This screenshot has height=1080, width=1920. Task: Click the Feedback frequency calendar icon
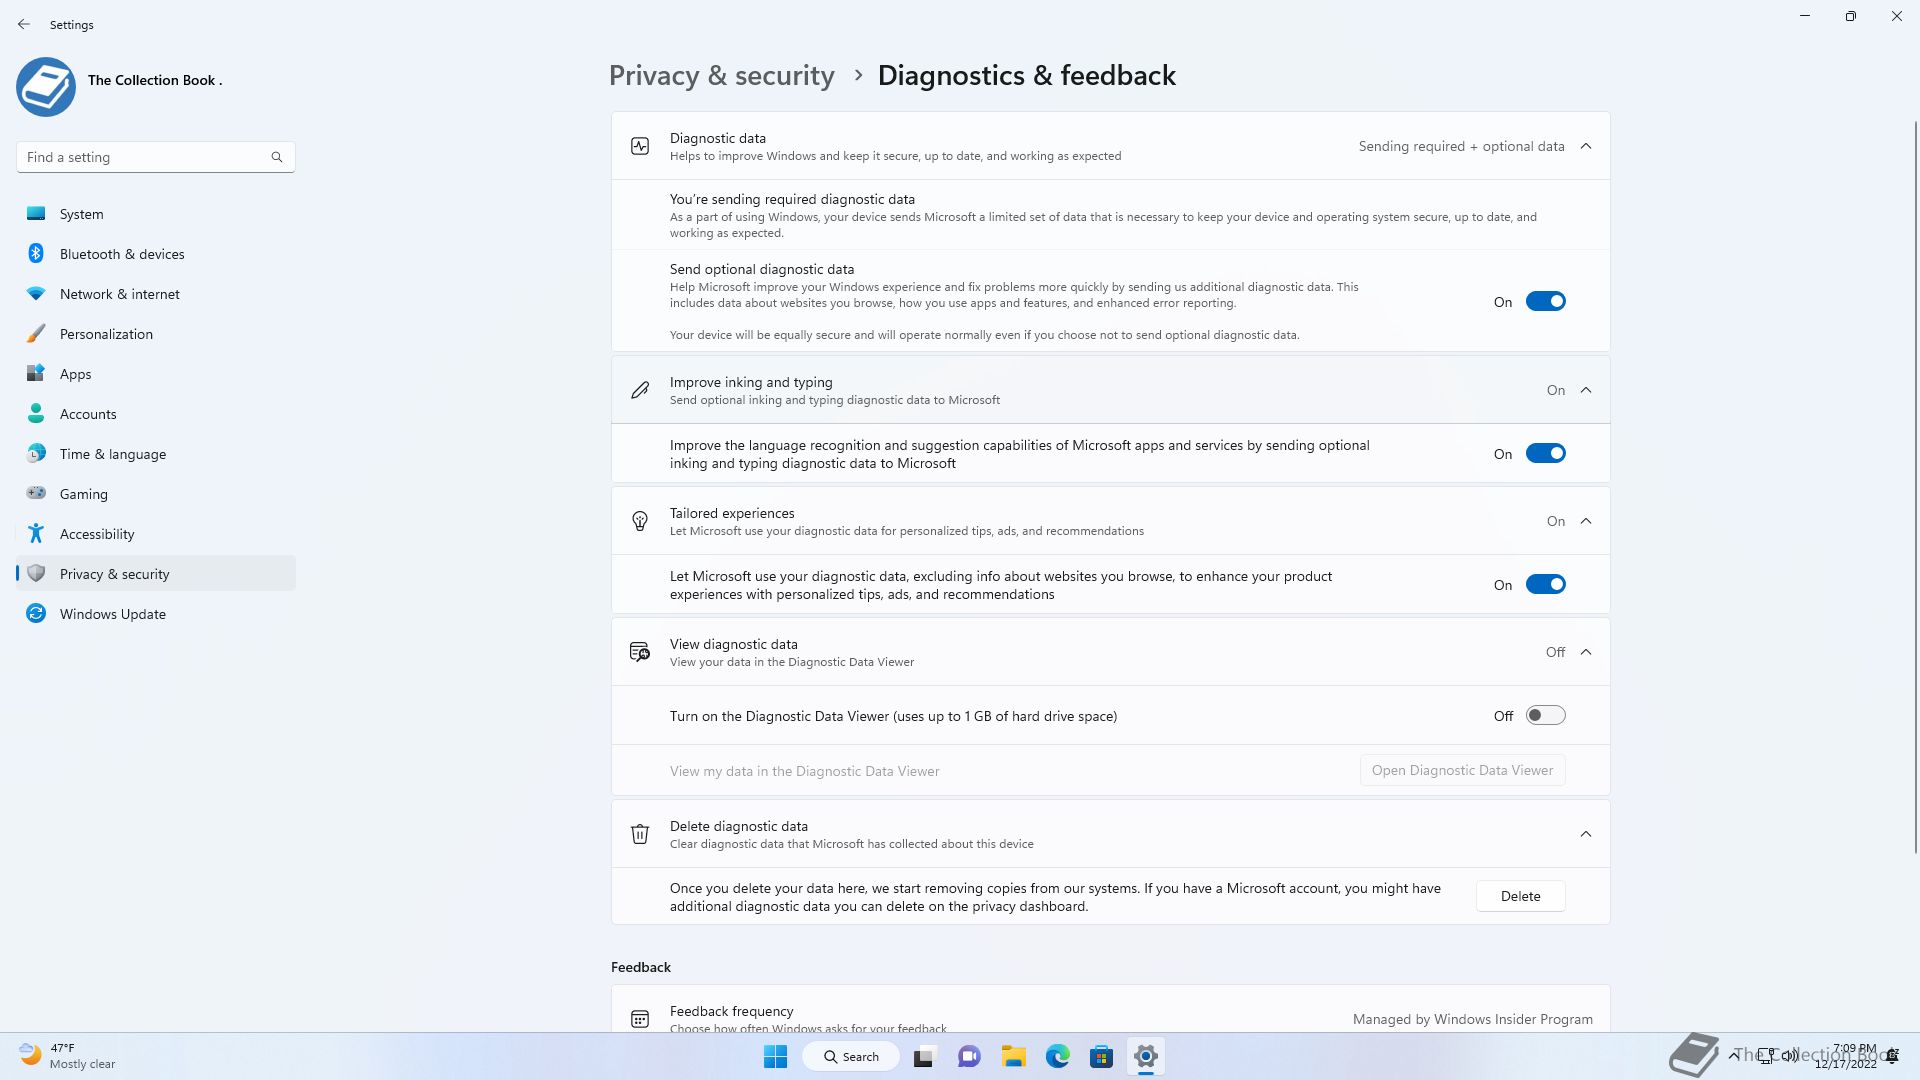[x=640, y=1019]
